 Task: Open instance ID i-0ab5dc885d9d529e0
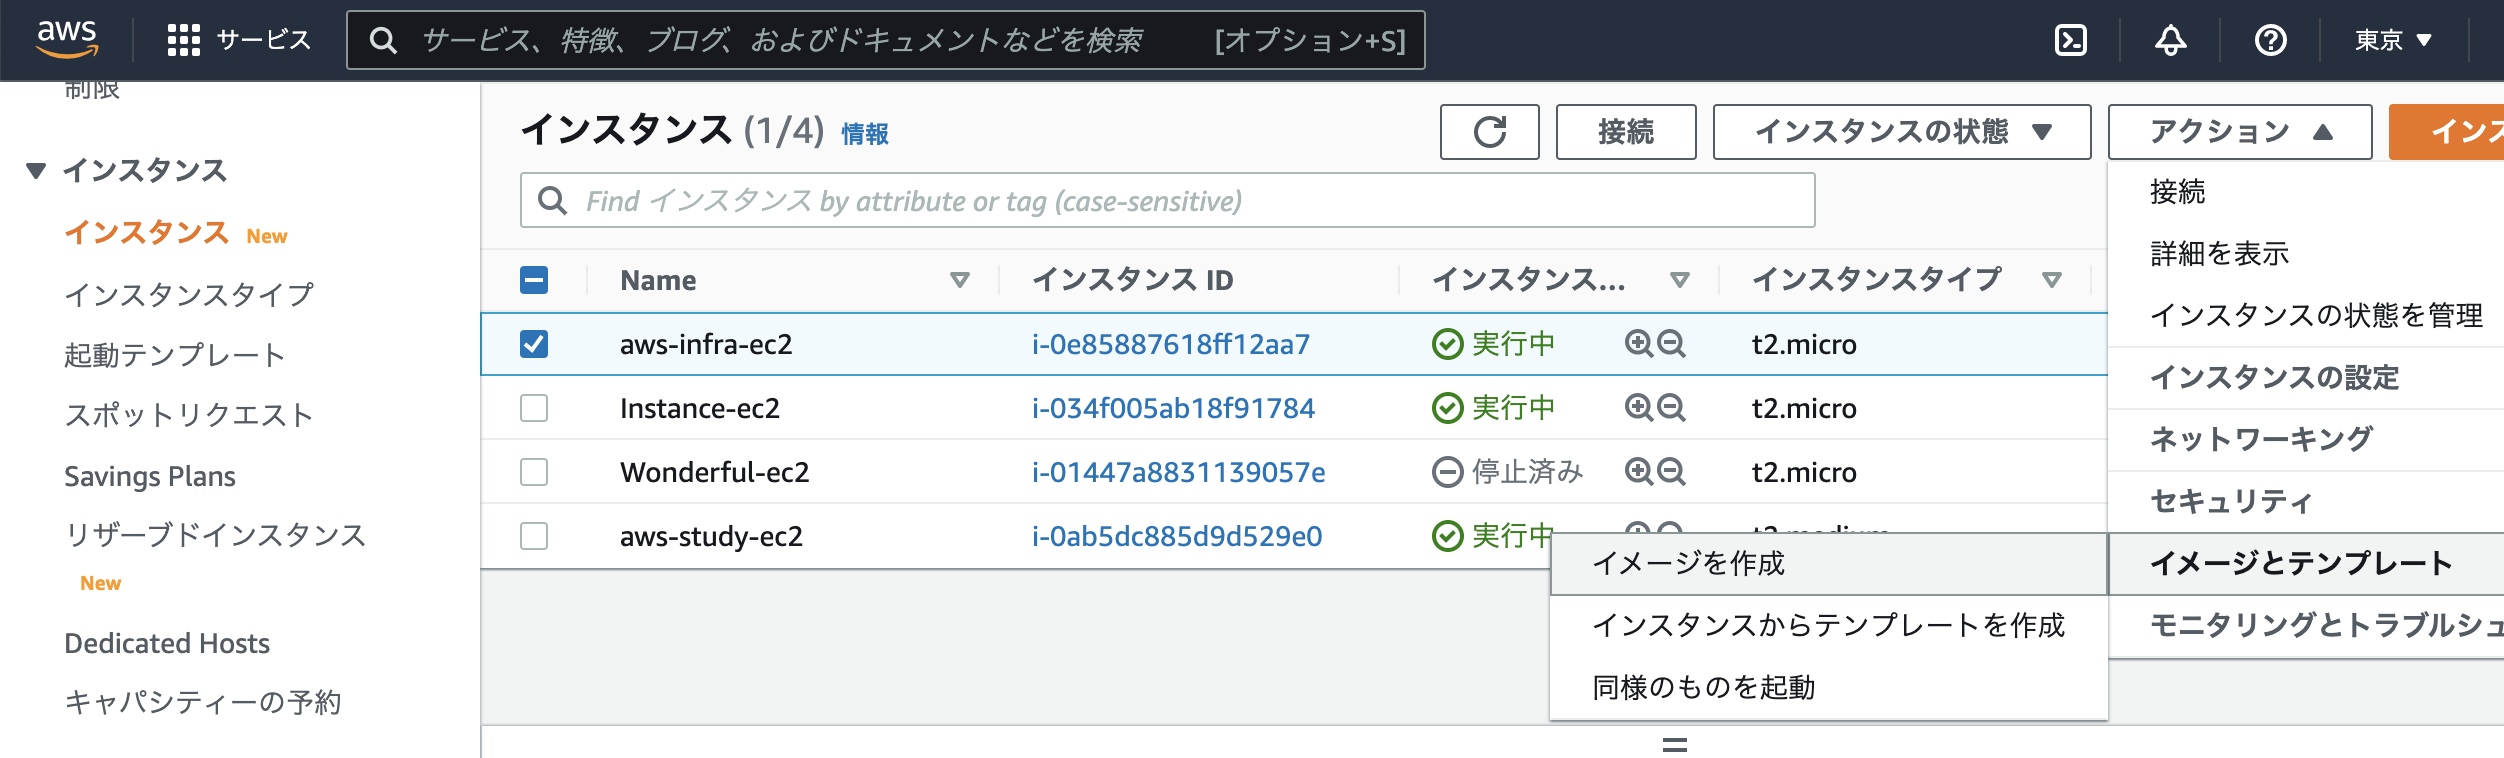pyautogui.click(x=1177, y=536)
